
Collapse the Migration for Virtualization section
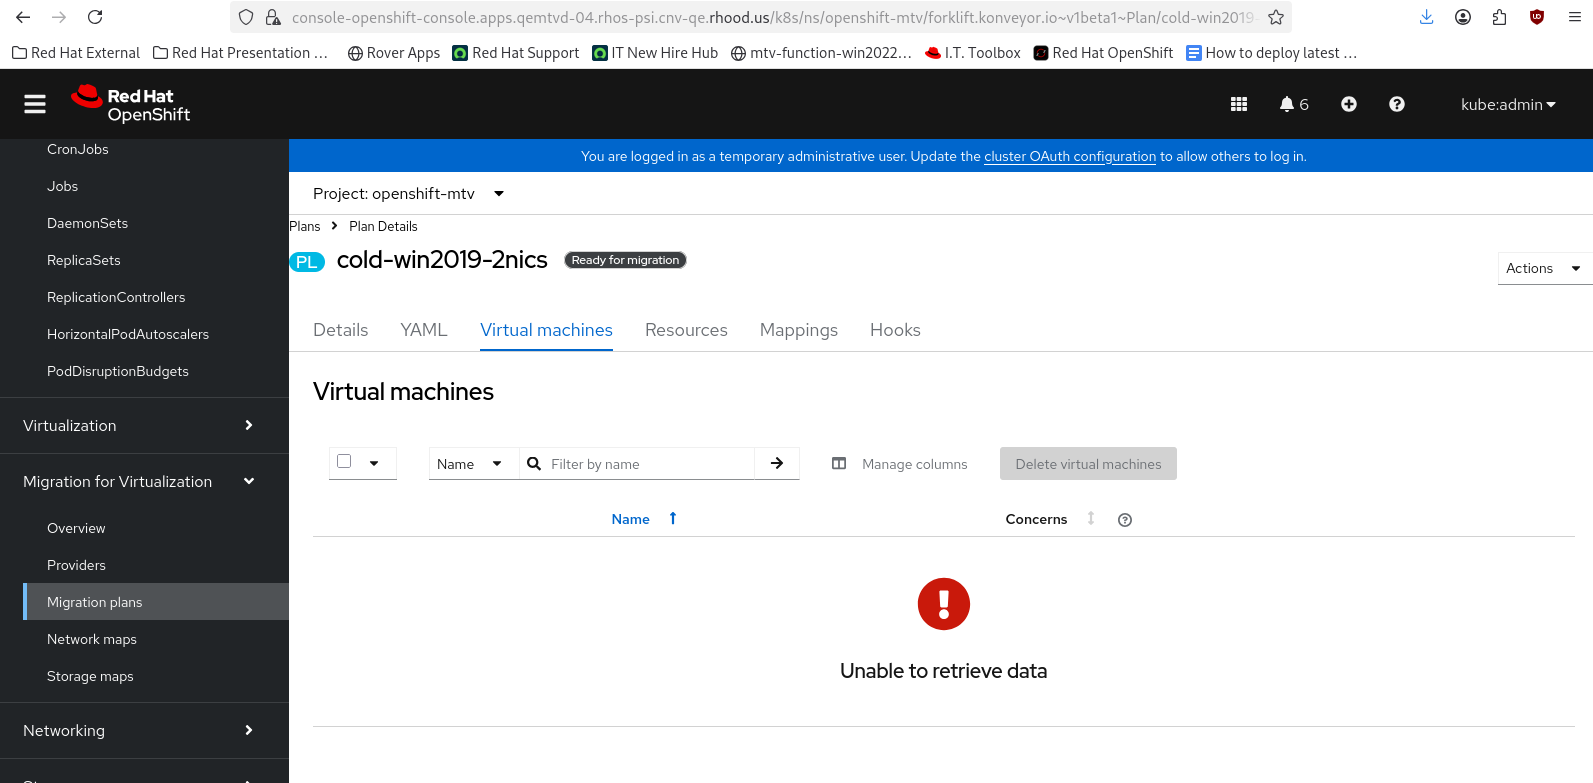(x=144, y=481)
